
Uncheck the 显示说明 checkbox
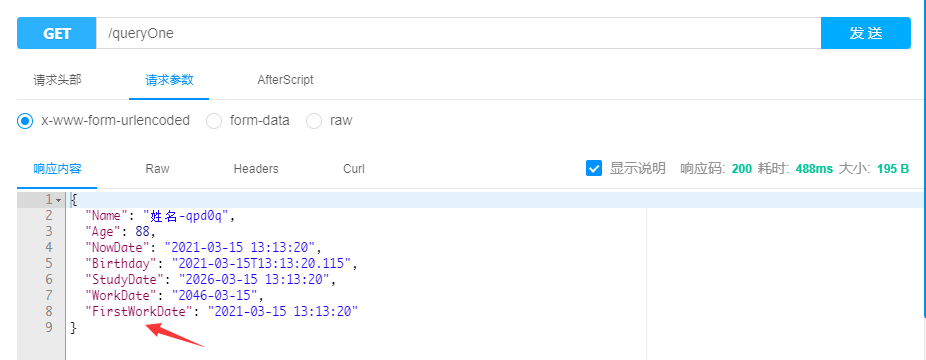(594, 168)
